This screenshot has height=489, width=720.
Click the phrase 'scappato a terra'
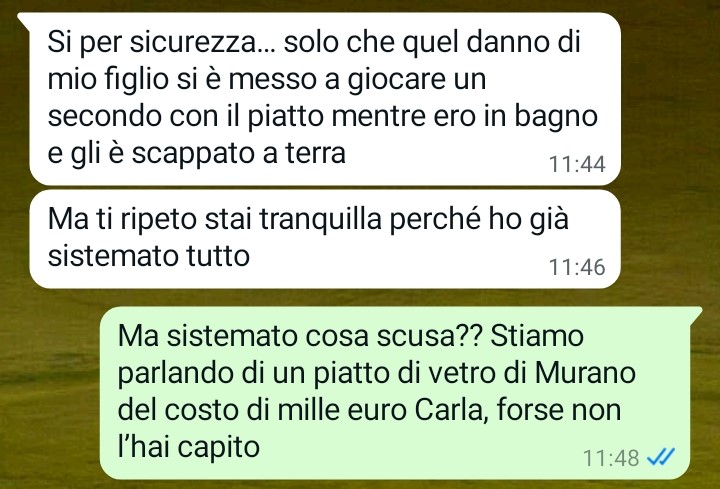239,153
